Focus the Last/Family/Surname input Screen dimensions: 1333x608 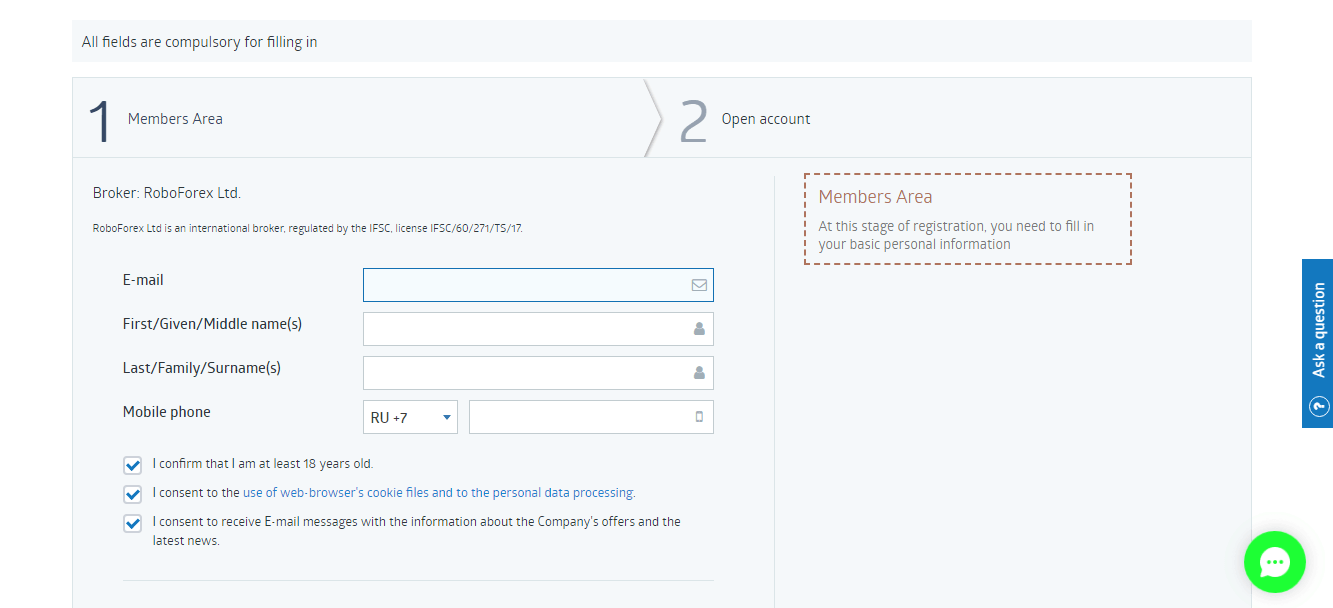538,373
